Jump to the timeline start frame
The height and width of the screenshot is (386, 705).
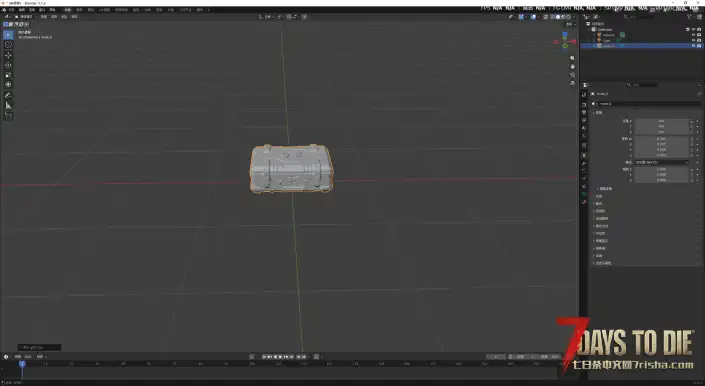[x=264, y=356]
